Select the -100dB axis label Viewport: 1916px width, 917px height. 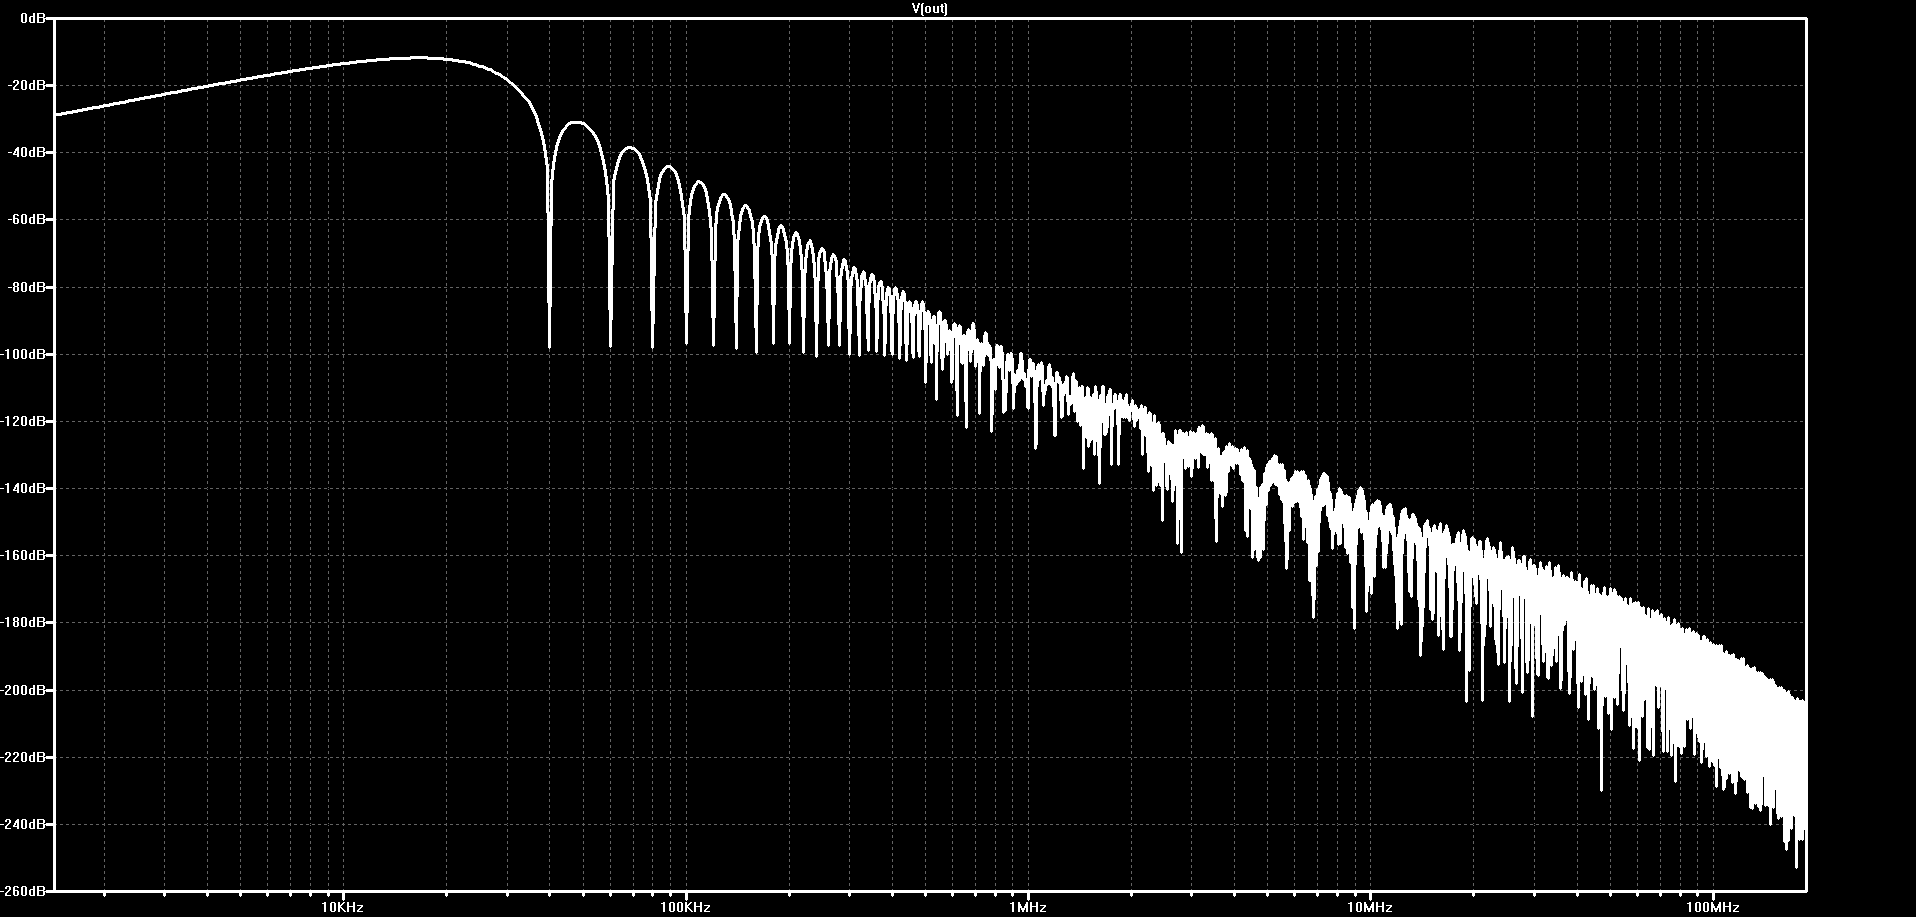24,354
